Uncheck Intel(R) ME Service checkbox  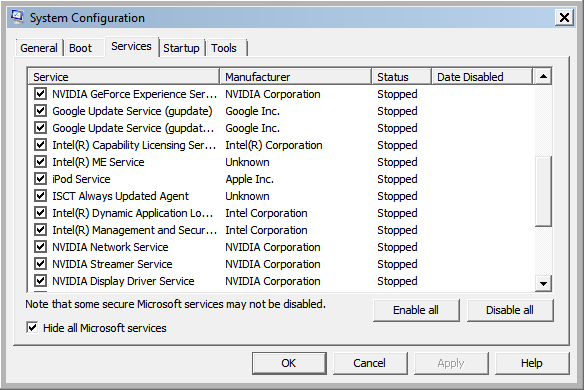click(40, 162)
